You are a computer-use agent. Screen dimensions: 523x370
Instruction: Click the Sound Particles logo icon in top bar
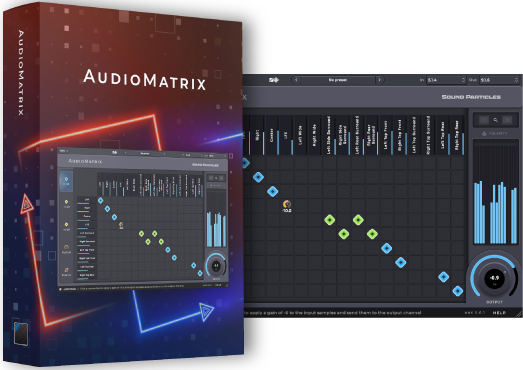tap(274, 80)
